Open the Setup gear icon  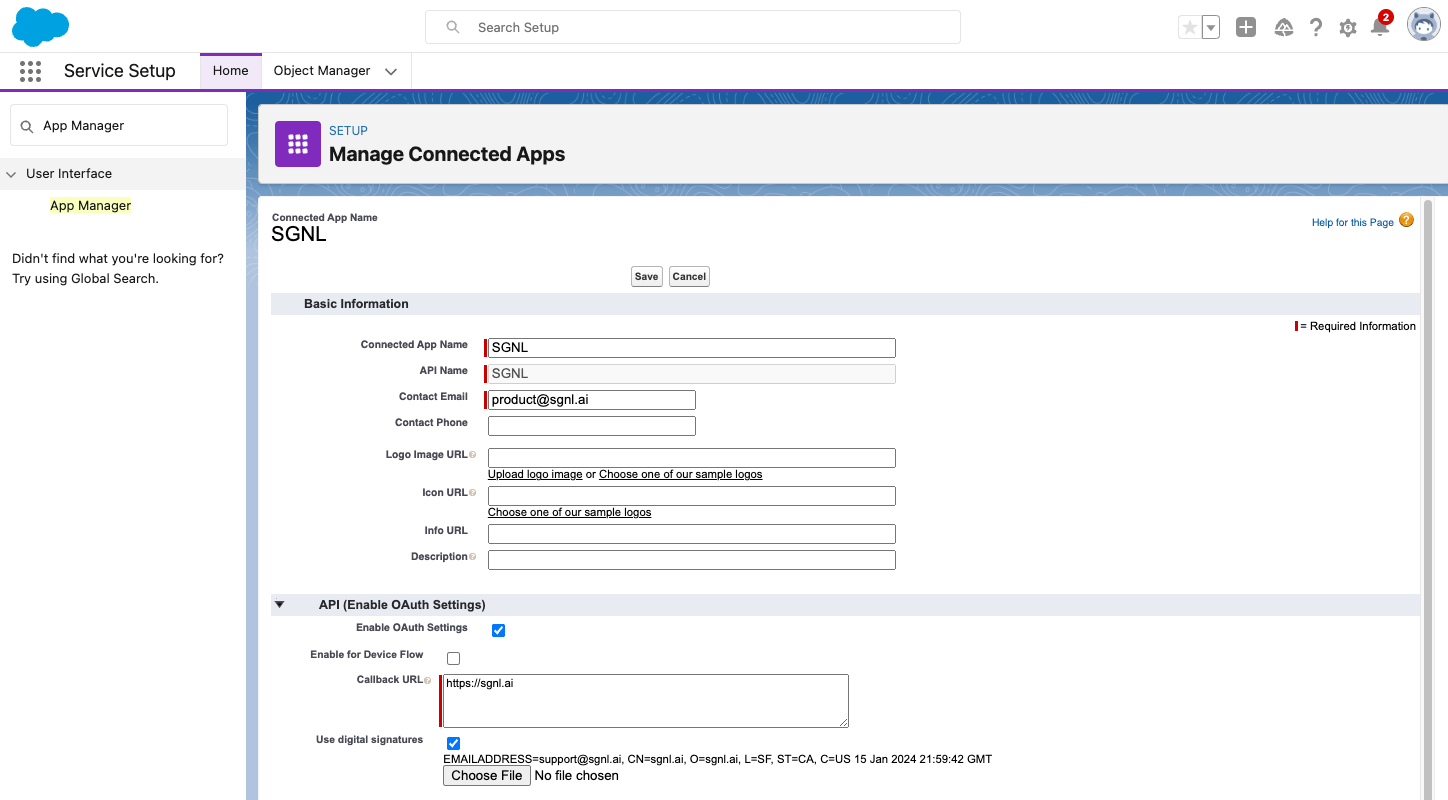1348,28
